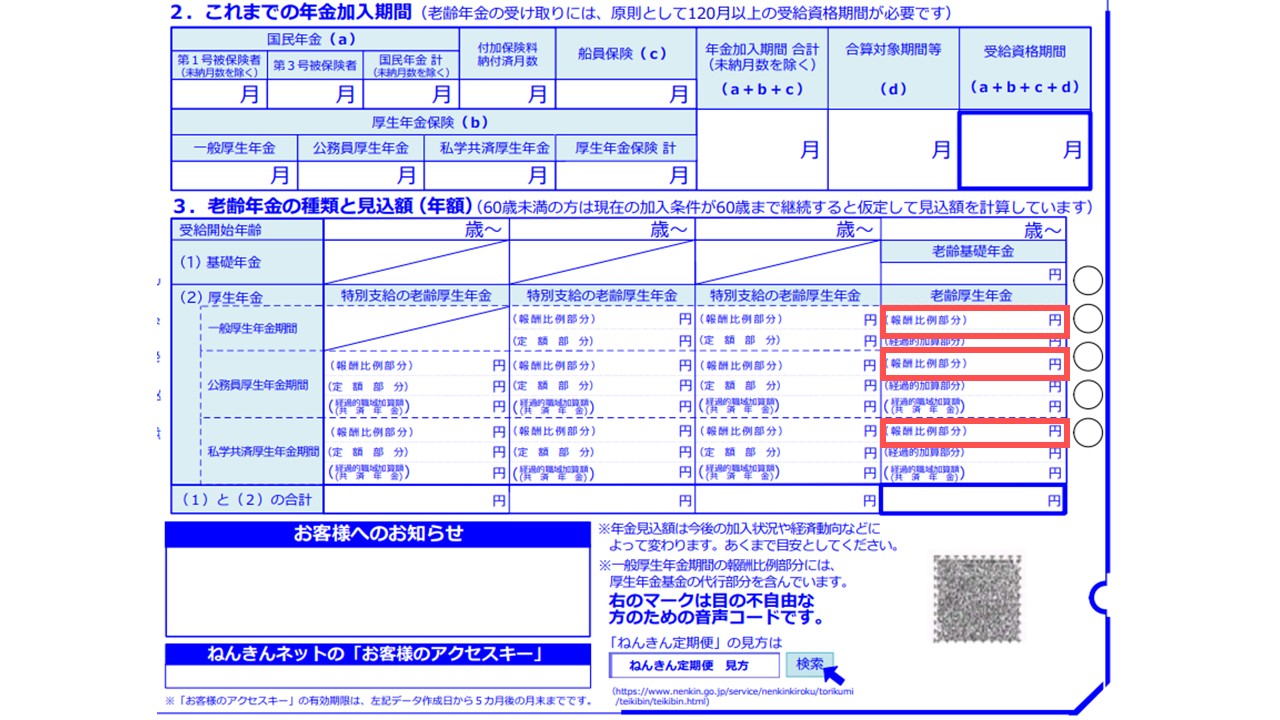
Task: Click the bold-bordered 円 total box in 合計 row
Action: [973, 499]
